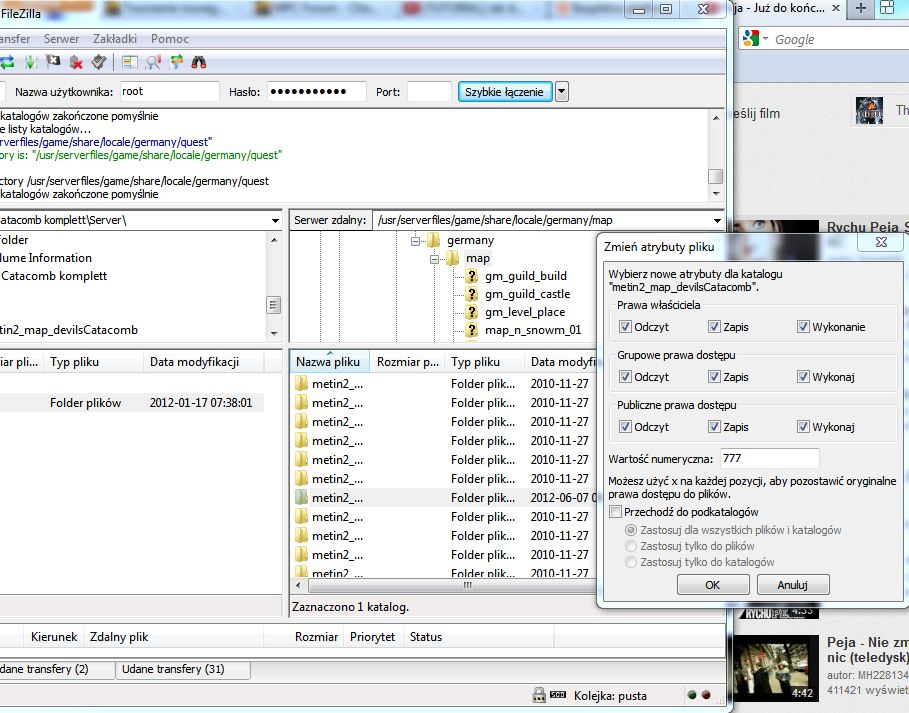The width and height of the screenshot is (909, 713).
Task: Click the germany folder icon in remote tree
Action: click(x=434, y=239)
